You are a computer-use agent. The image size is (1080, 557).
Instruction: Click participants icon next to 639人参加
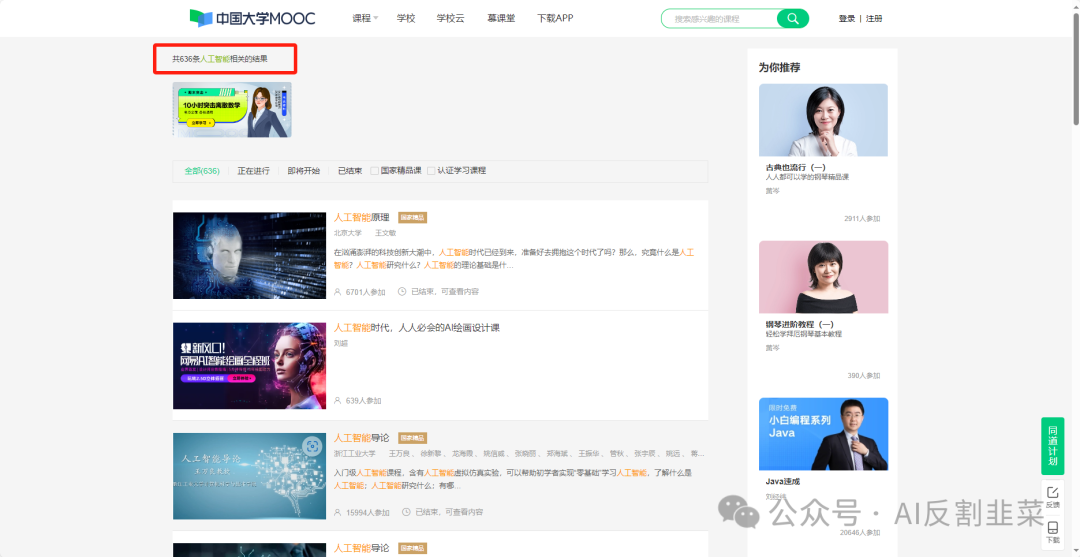tap(338, 400)
